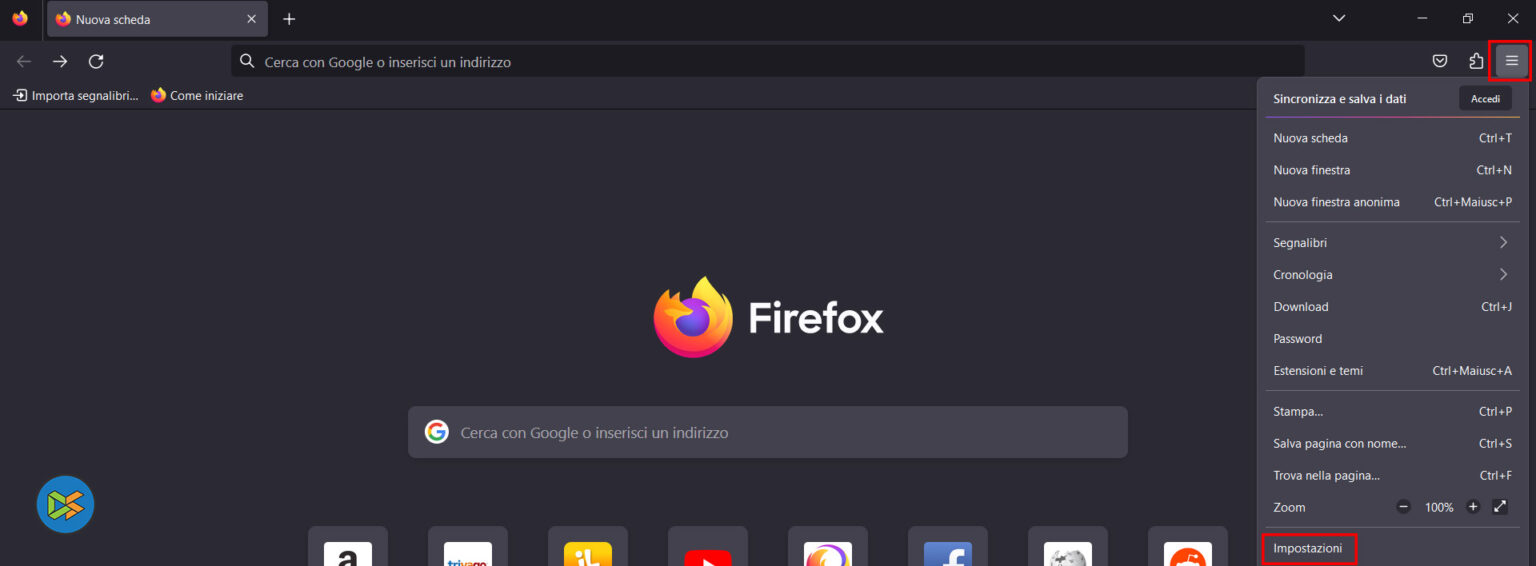Open Download from the menu
The image size is (1536, 566).
1392,307
